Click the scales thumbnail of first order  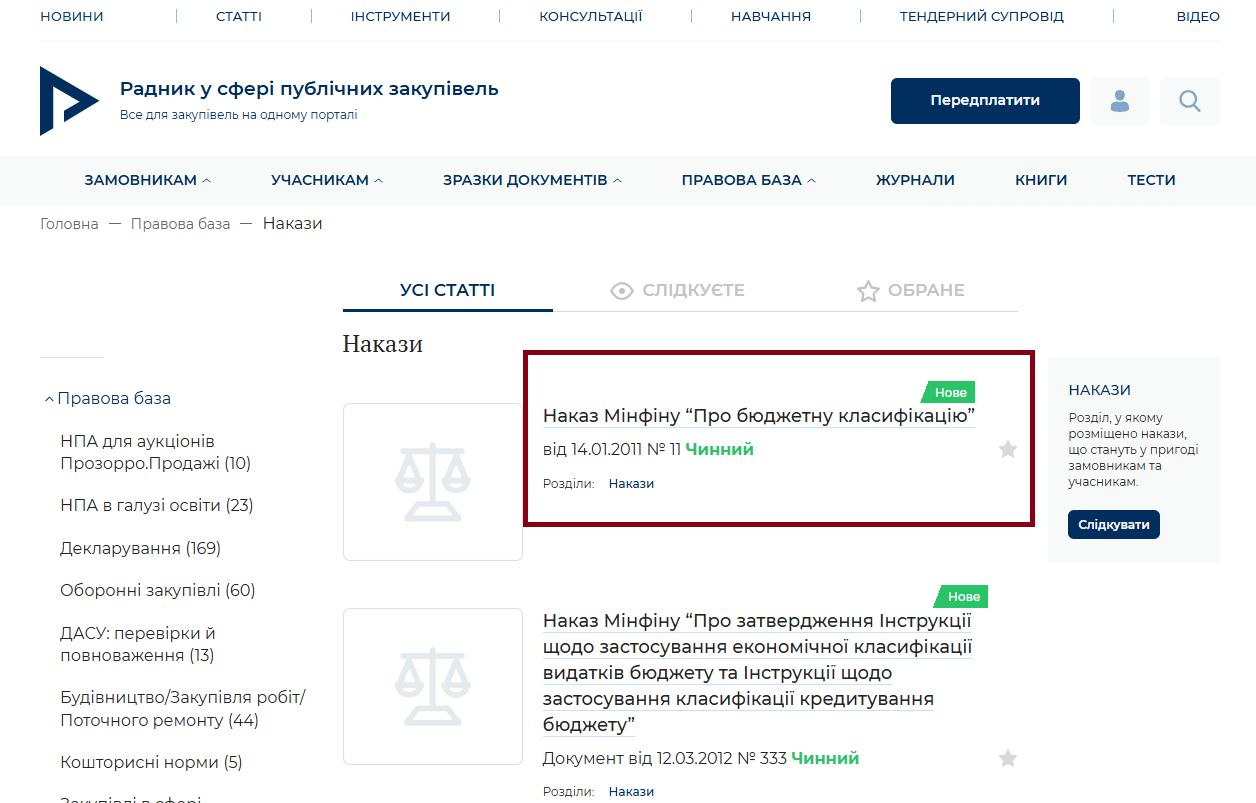click(432, 482)
